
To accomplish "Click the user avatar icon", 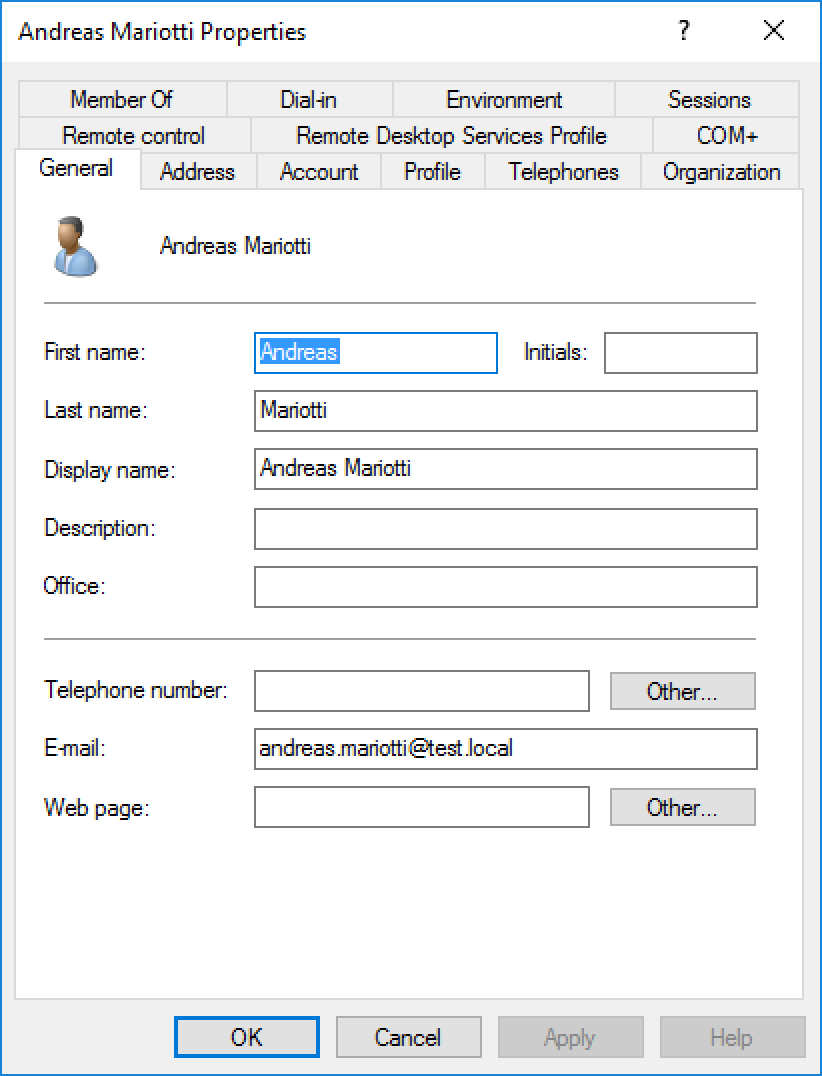I will pos(74,247).
